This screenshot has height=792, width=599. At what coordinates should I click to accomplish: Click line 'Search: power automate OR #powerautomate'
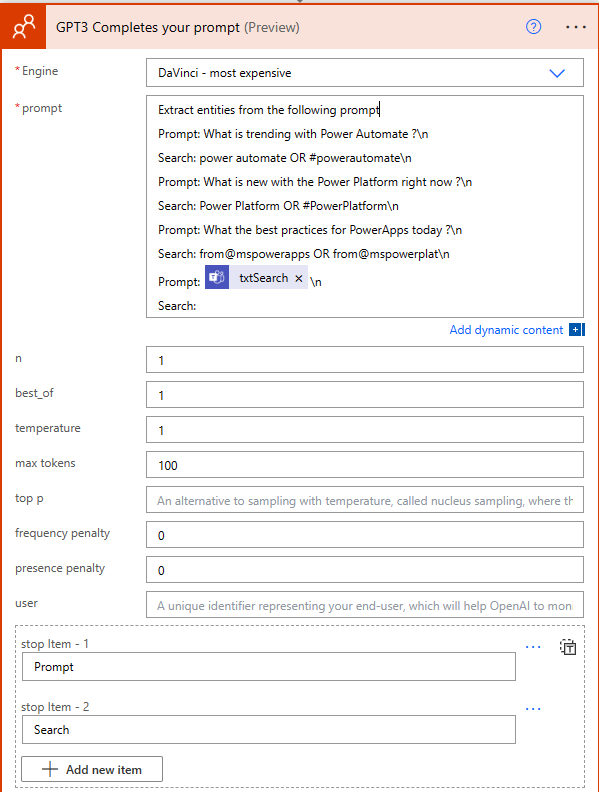tap(284, 158)
